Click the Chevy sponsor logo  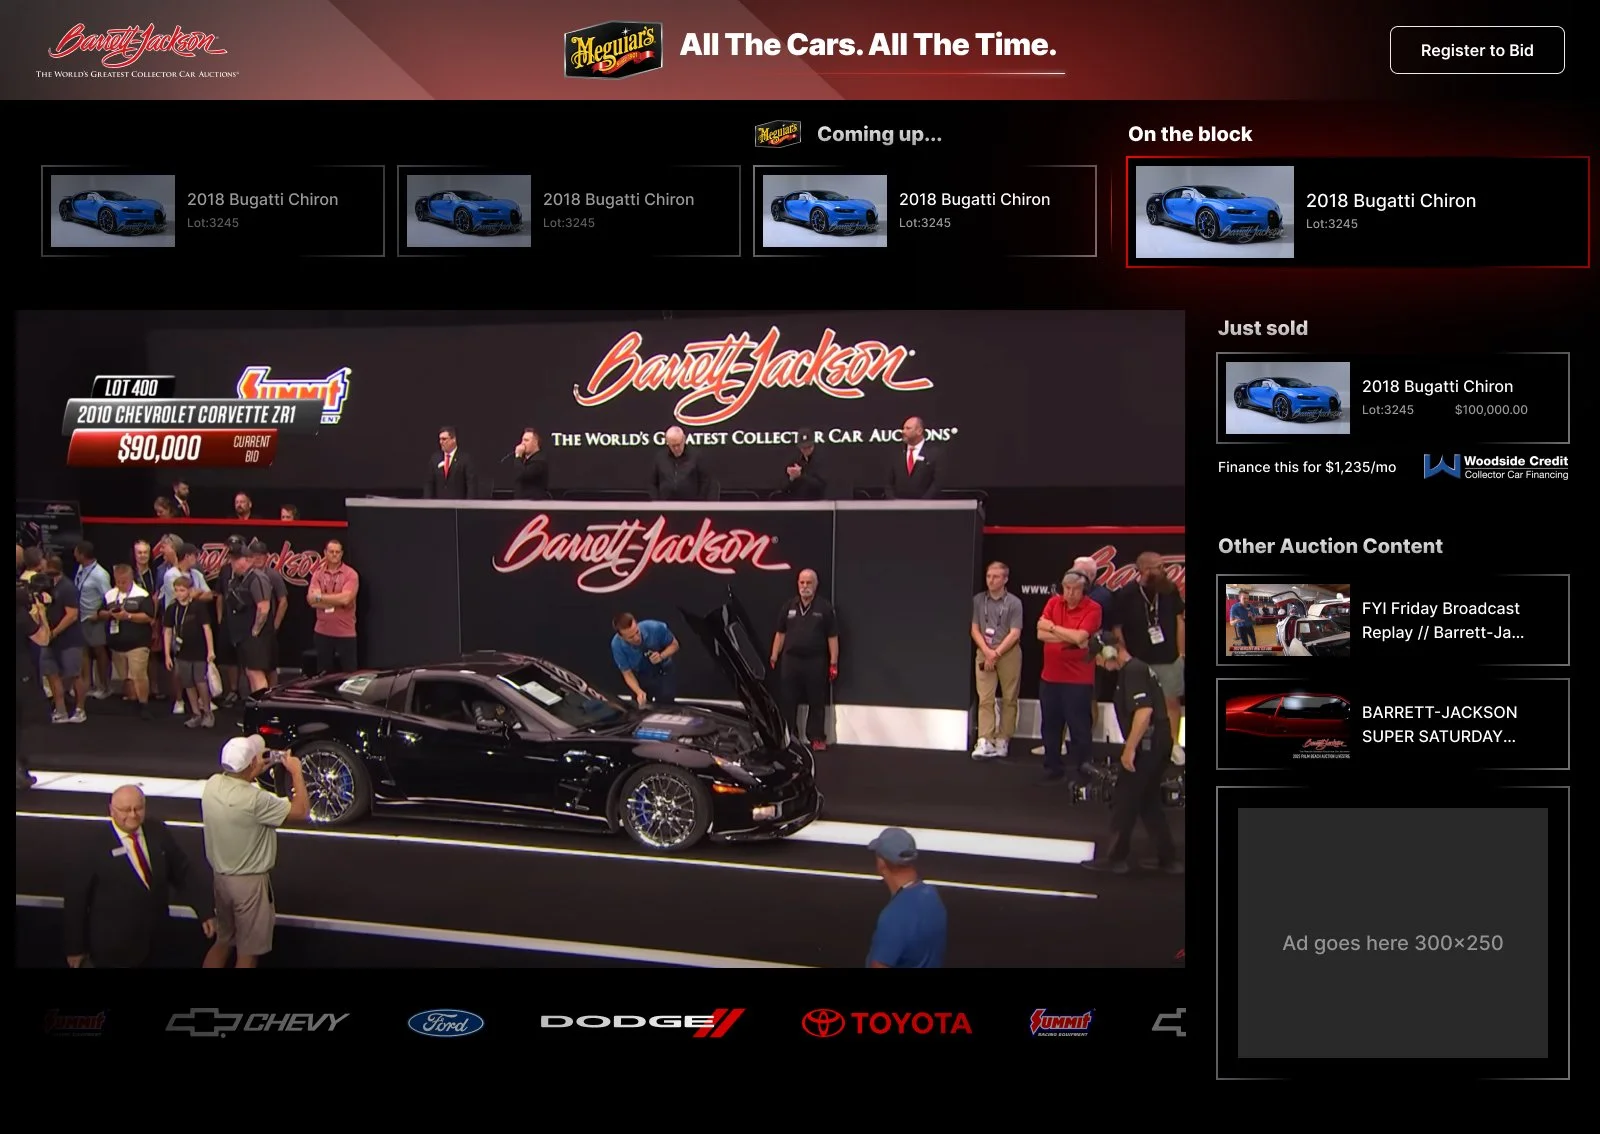tap(257, 1022)
